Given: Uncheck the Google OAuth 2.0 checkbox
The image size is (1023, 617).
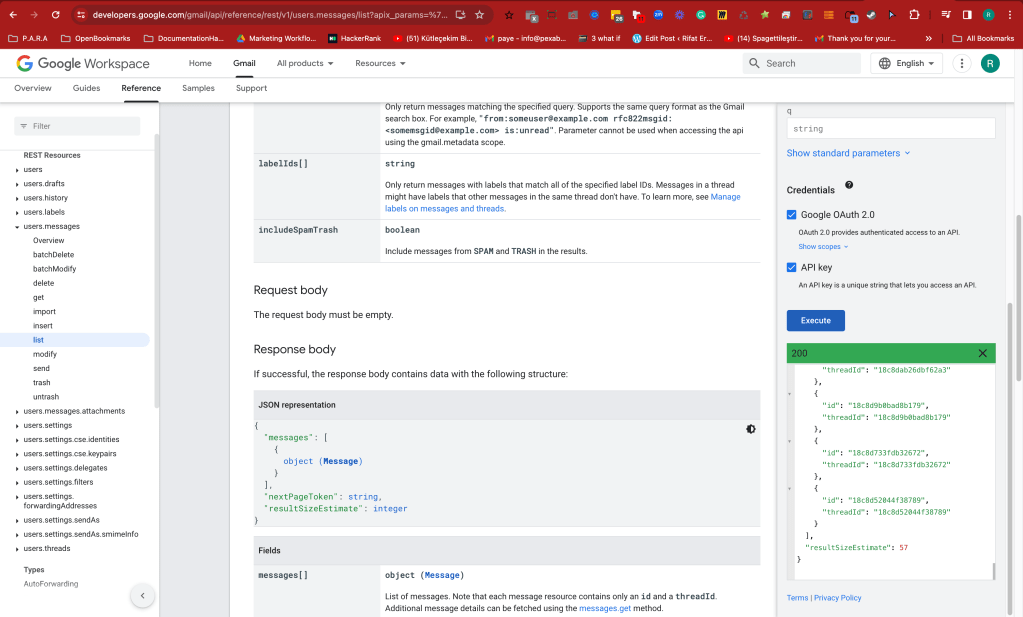Looking at the screenshot, I should click(791, 215).
